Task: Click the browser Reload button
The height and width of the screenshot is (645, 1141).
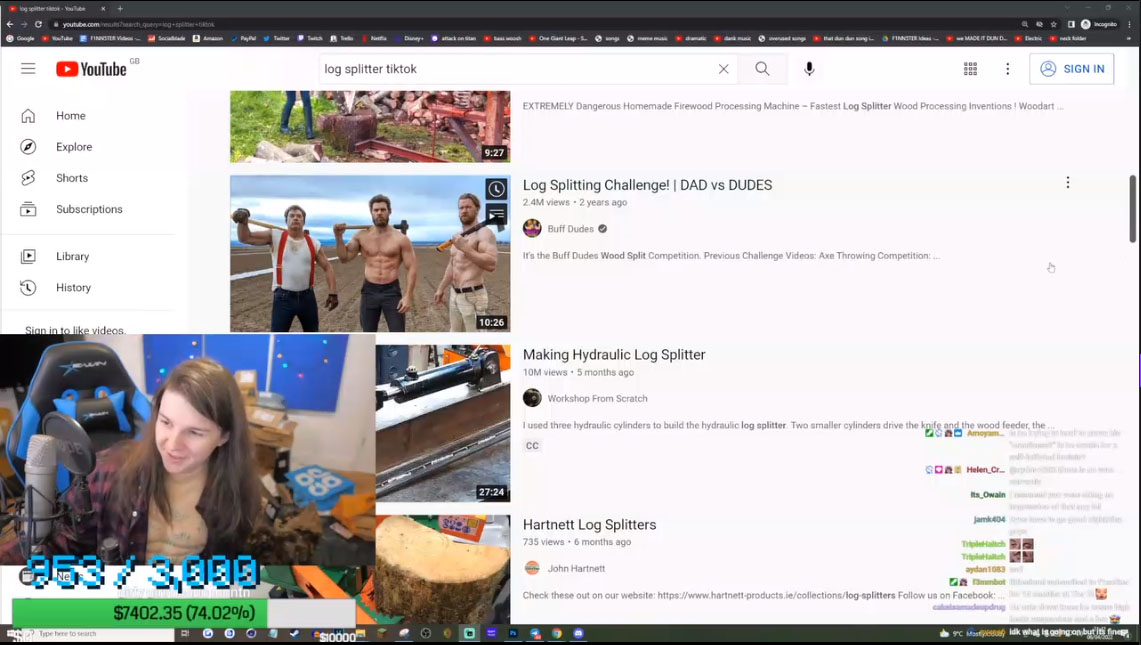Action: tap(38, 24)
